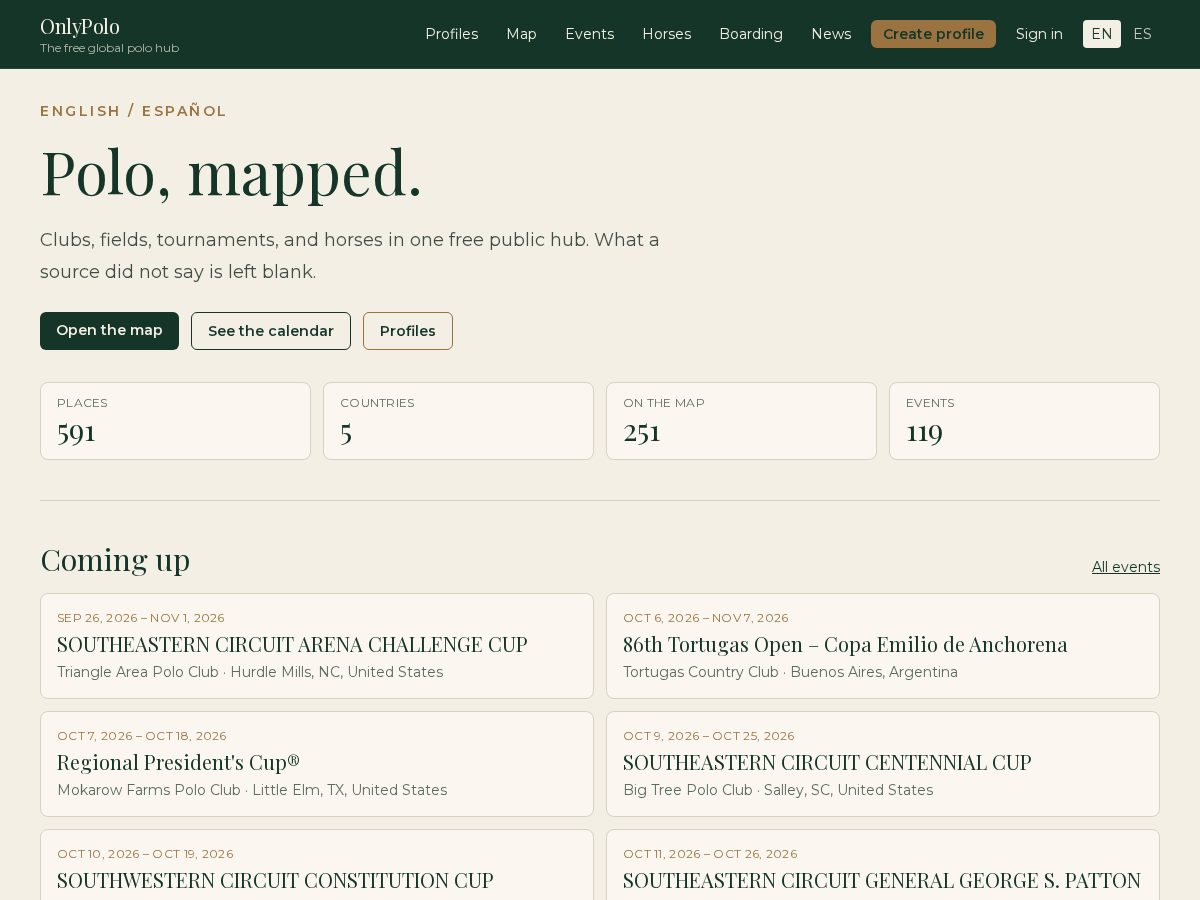Click 'Triangle Area Polo Club' location text
Image resolution: width=1200 pixels, height=900 pixels.
click(138, 672)
